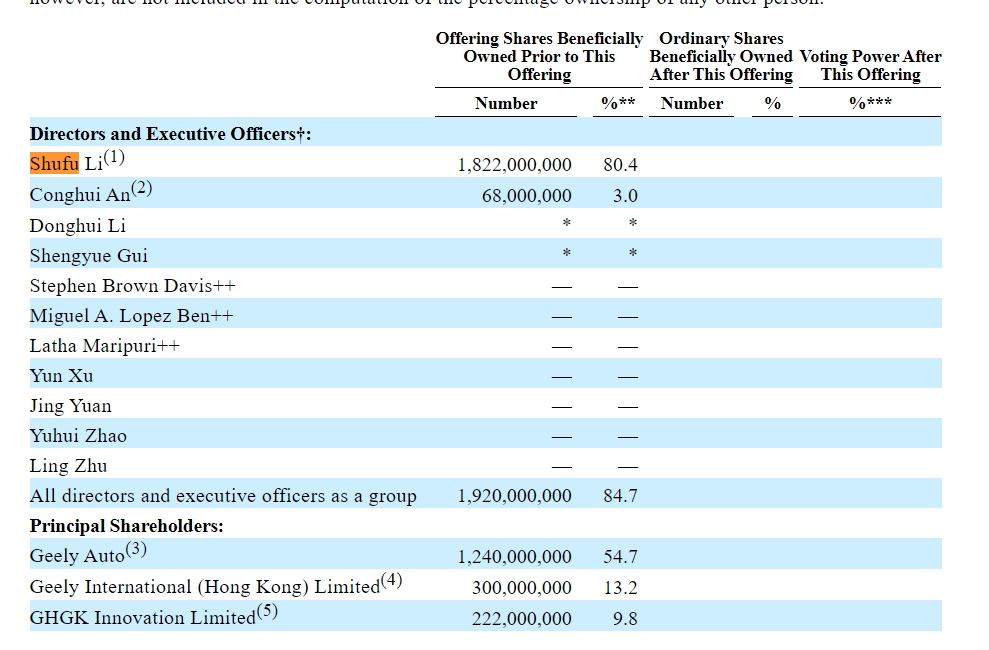Click the group total 1,920,000,000
989x650 pixels.
(515, 496)
